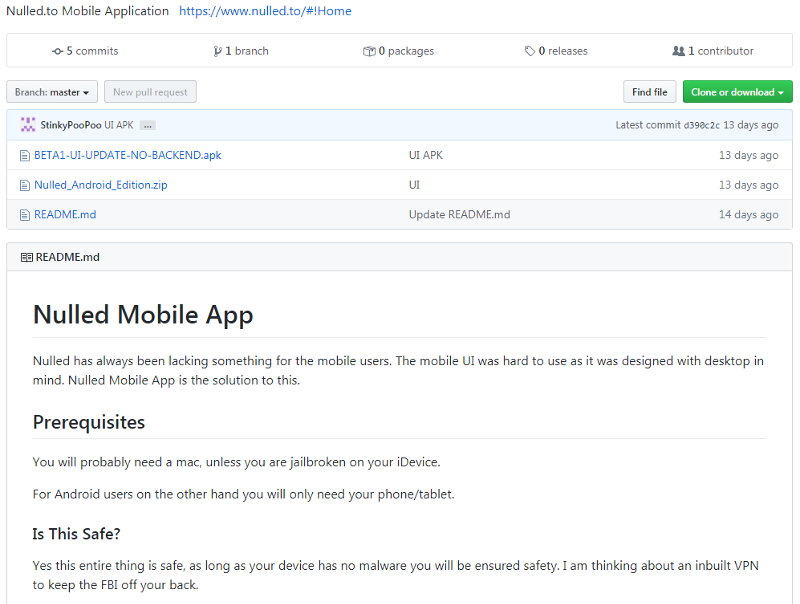Click the commits icon

point(57,51)
